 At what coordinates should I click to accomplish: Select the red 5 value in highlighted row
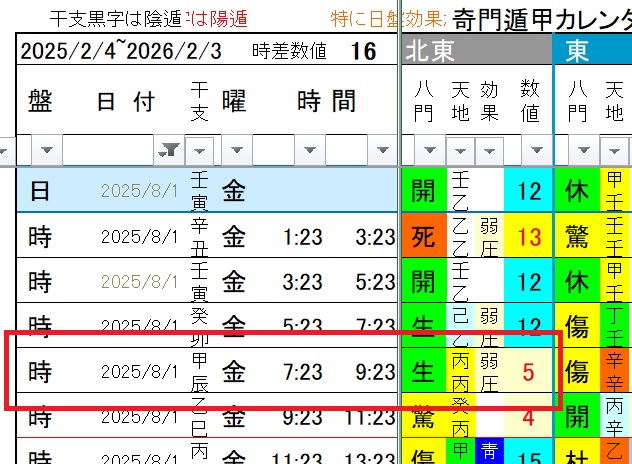tap(528, 373)
